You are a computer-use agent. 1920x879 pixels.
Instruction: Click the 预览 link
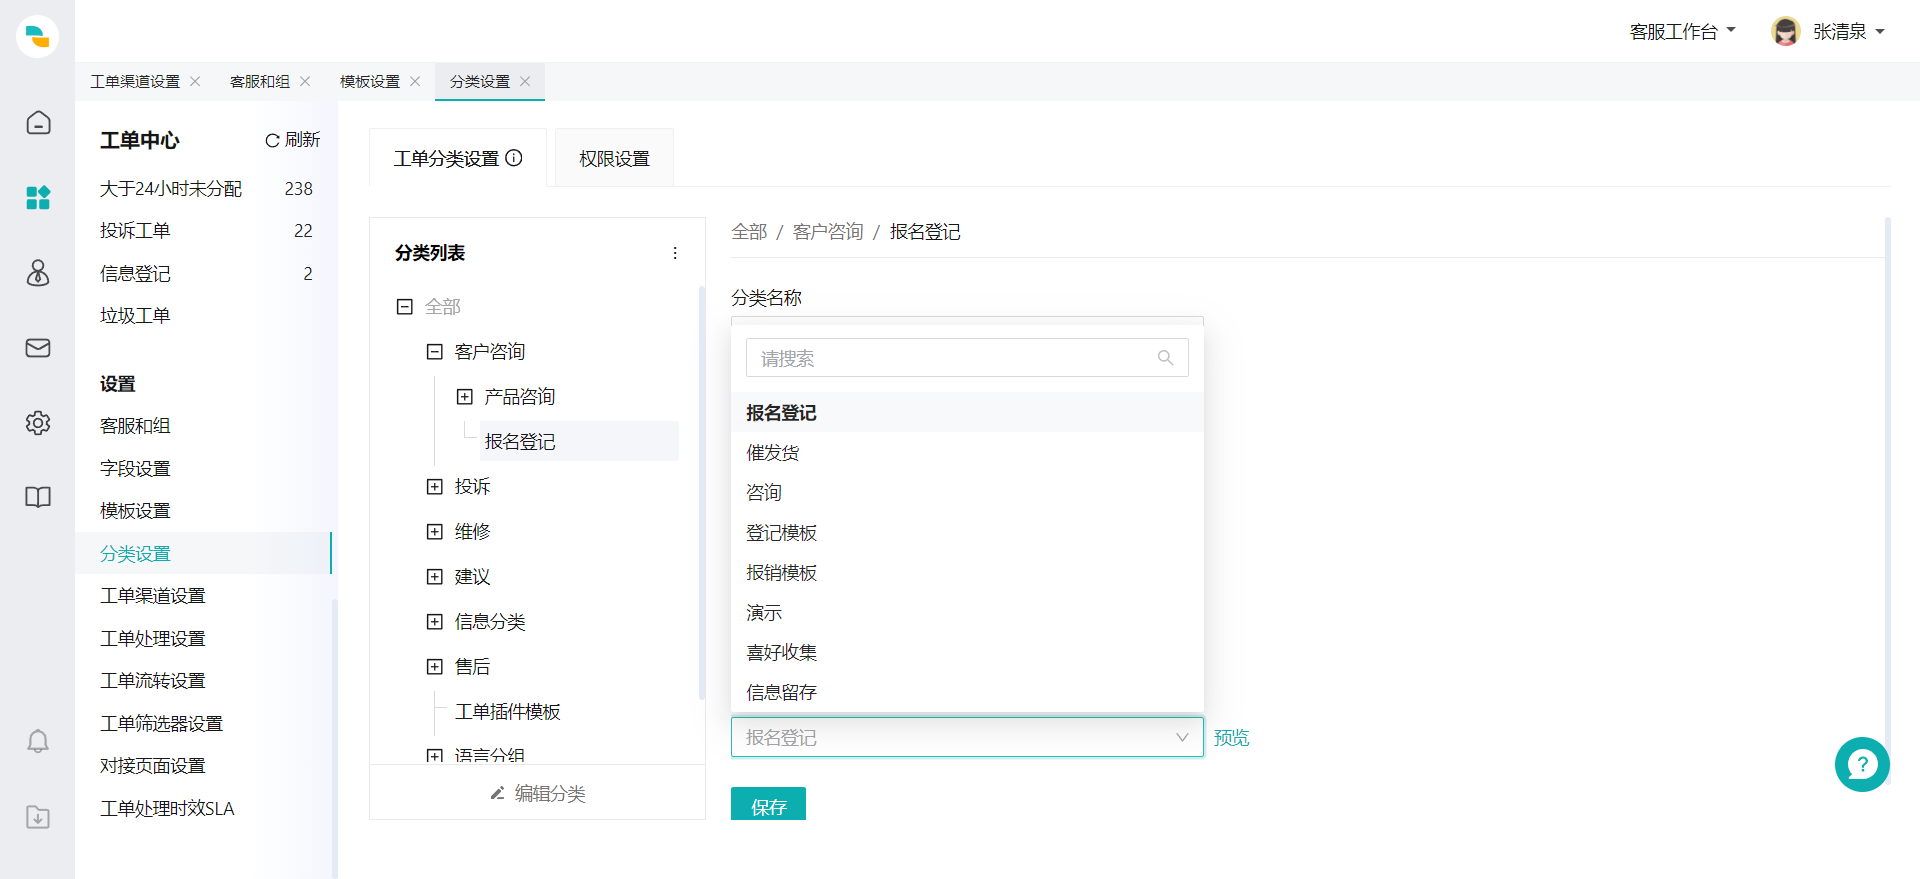pos(1232,738)
